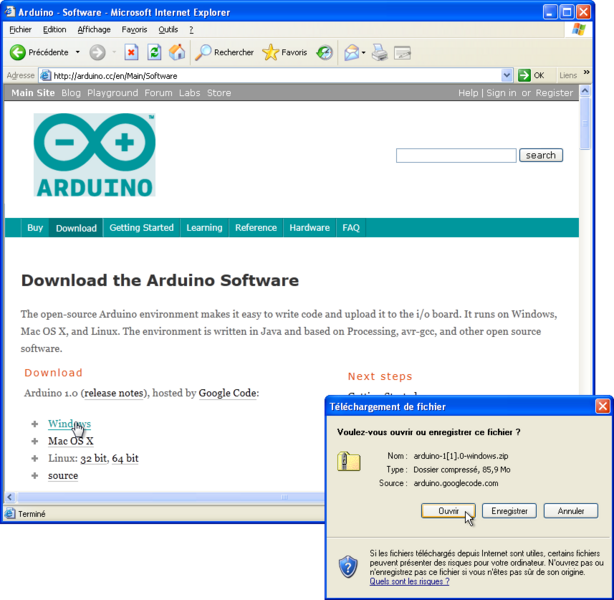Screen dimensions: 614x600
Task: Expand the Précédente back history arrow
Action: pos(77,52)
